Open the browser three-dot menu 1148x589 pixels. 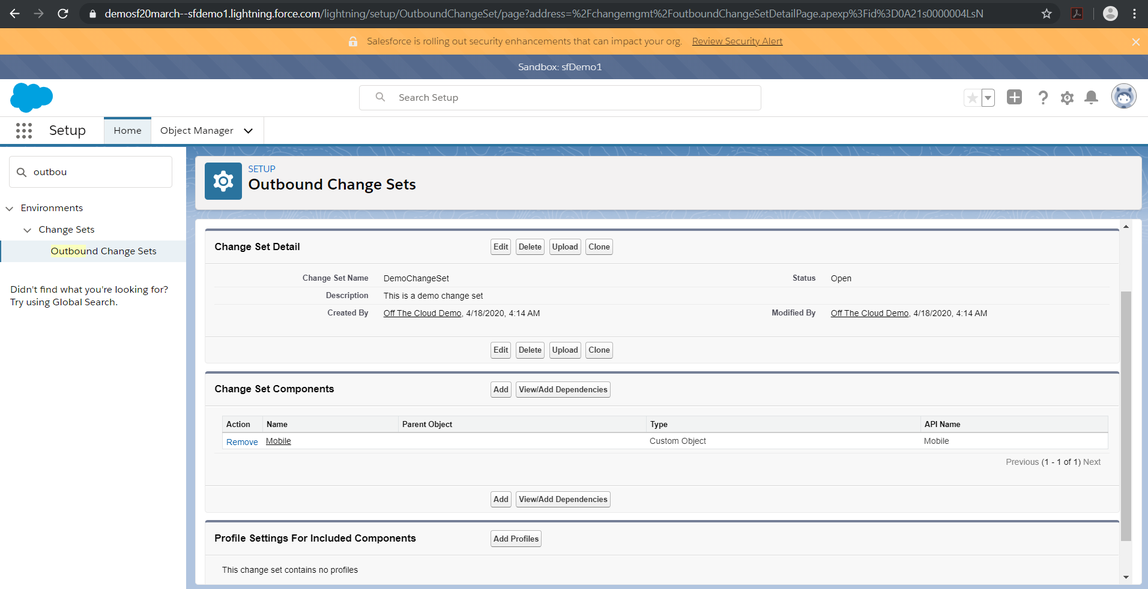coord(1133,13)
